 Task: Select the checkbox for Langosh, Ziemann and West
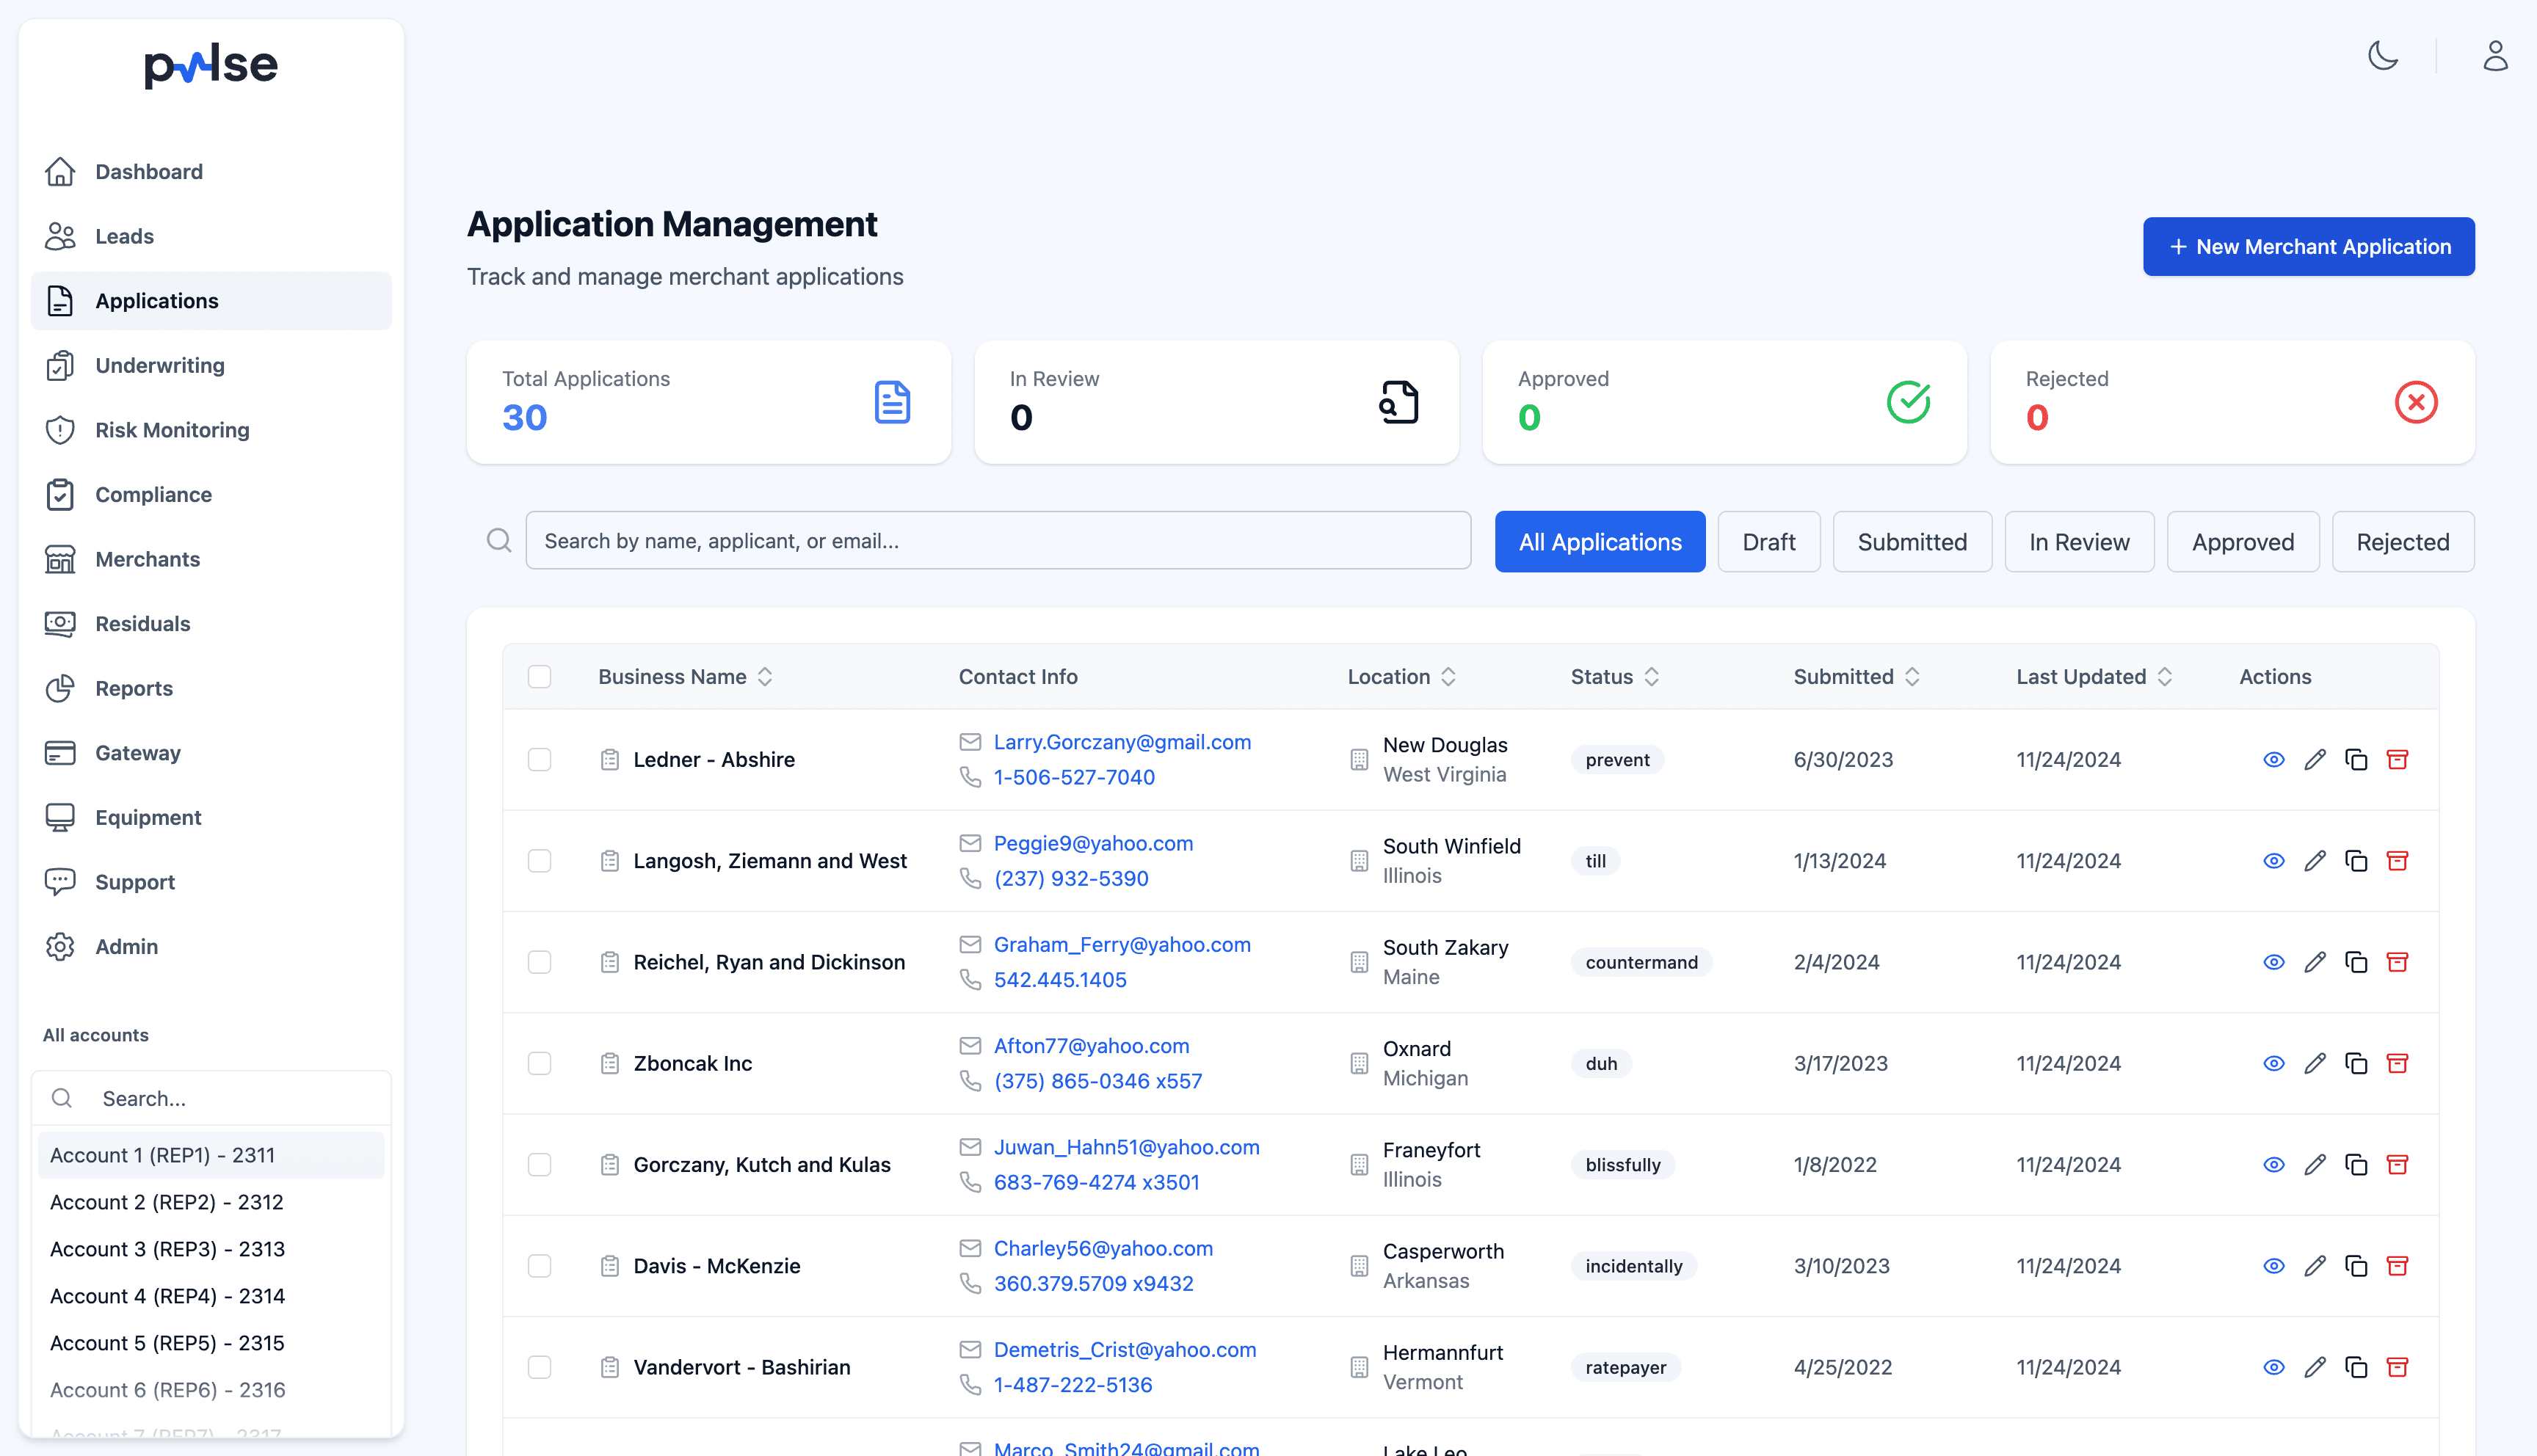click(x=540, y=860)
